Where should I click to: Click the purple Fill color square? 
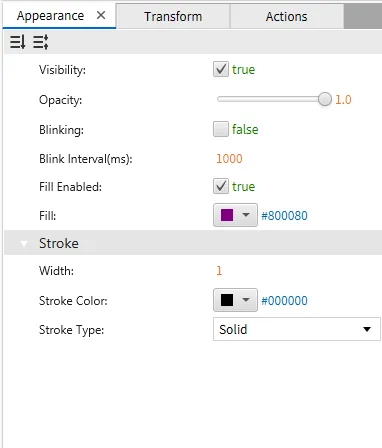pos(227,215)
